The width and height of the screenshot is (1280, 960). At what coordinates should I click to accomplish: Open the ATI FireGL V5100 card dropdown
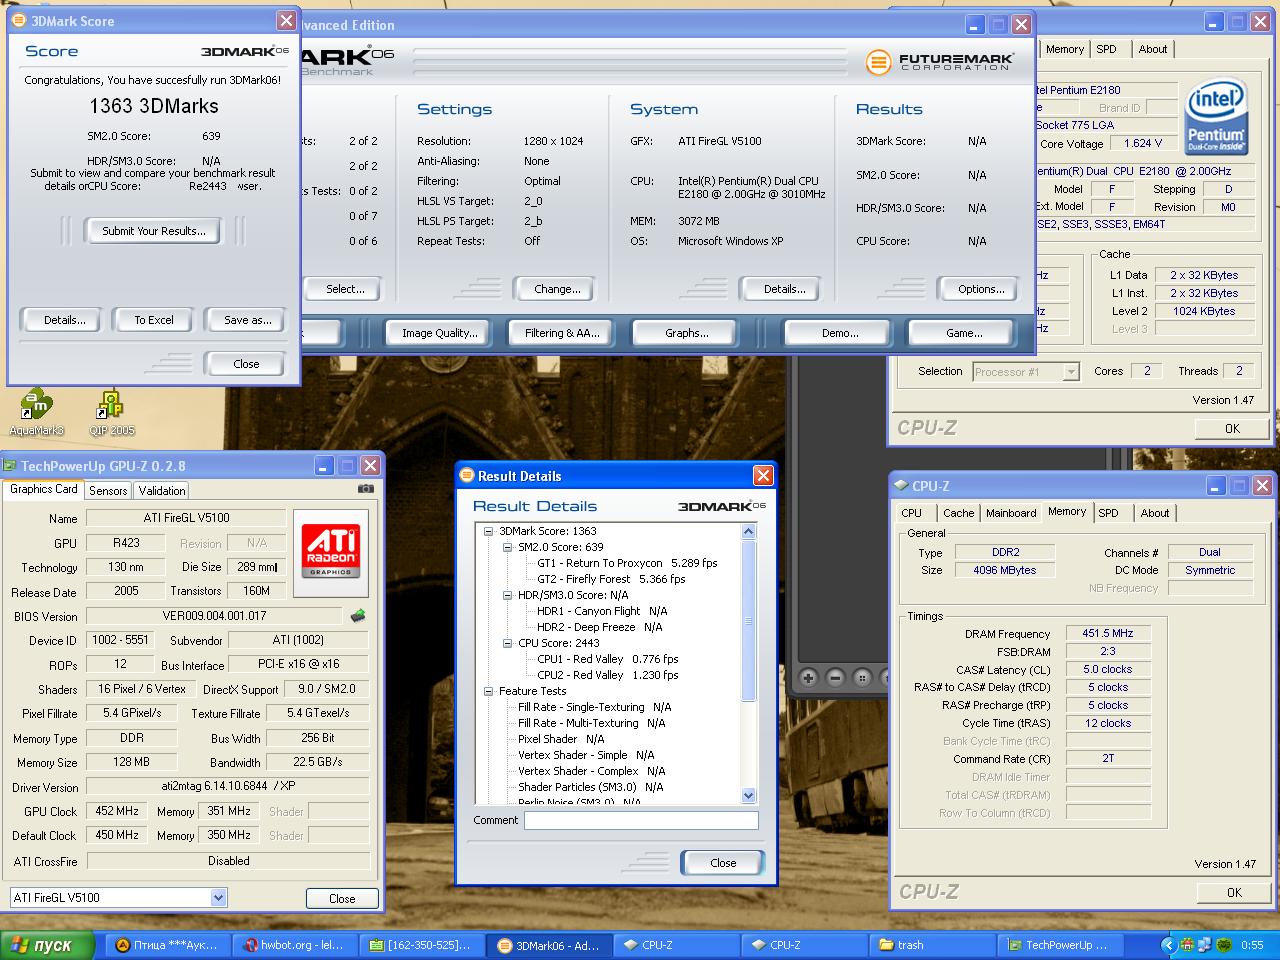[x=218, y=898]
